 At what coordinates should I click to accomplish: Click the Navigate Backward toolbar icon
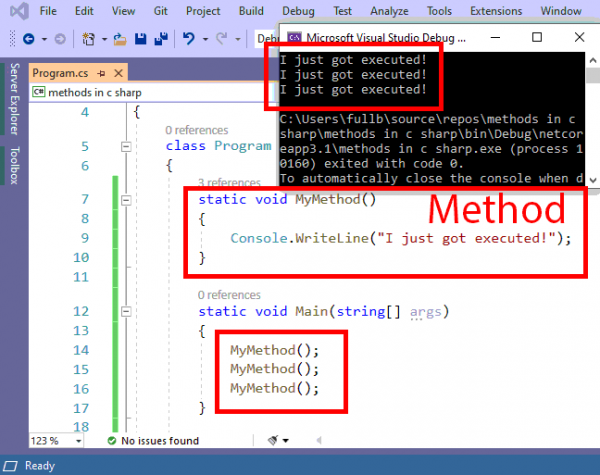(x=27, y=40)
